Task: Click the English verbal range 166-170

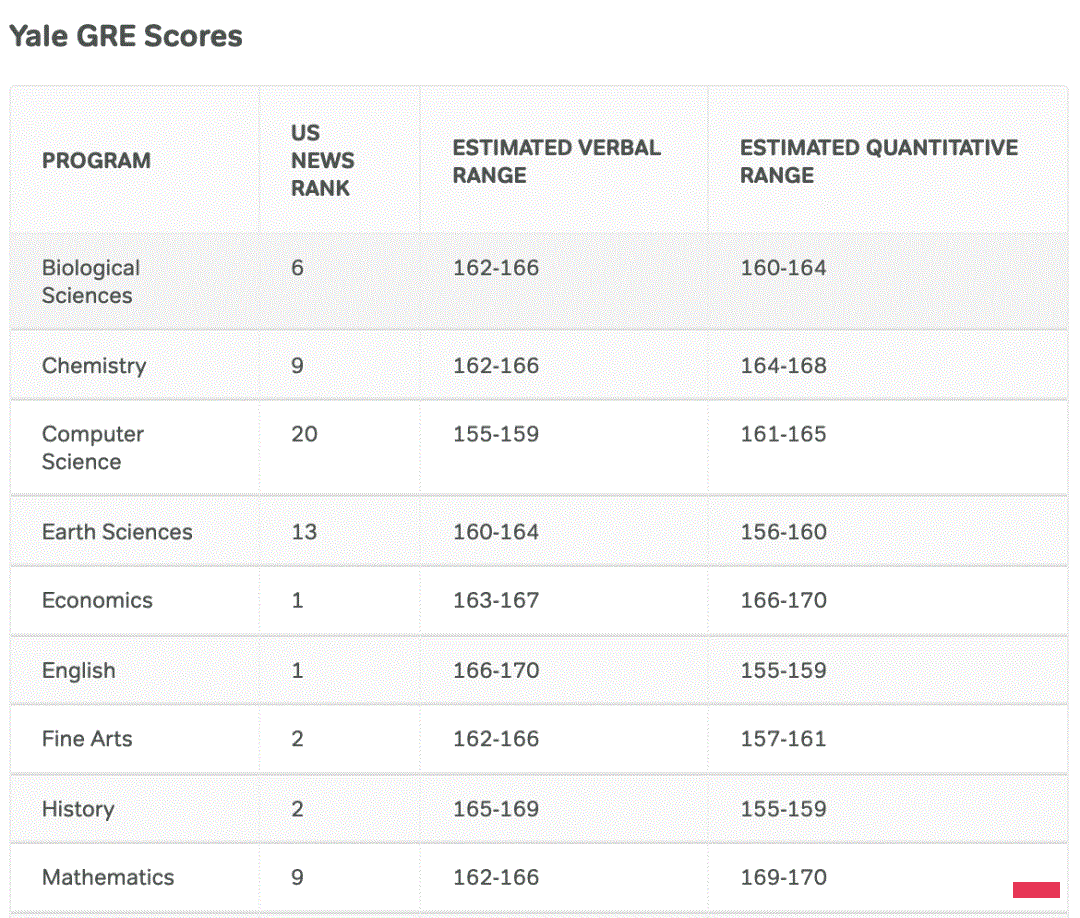Action: click(x=496, y=670)
